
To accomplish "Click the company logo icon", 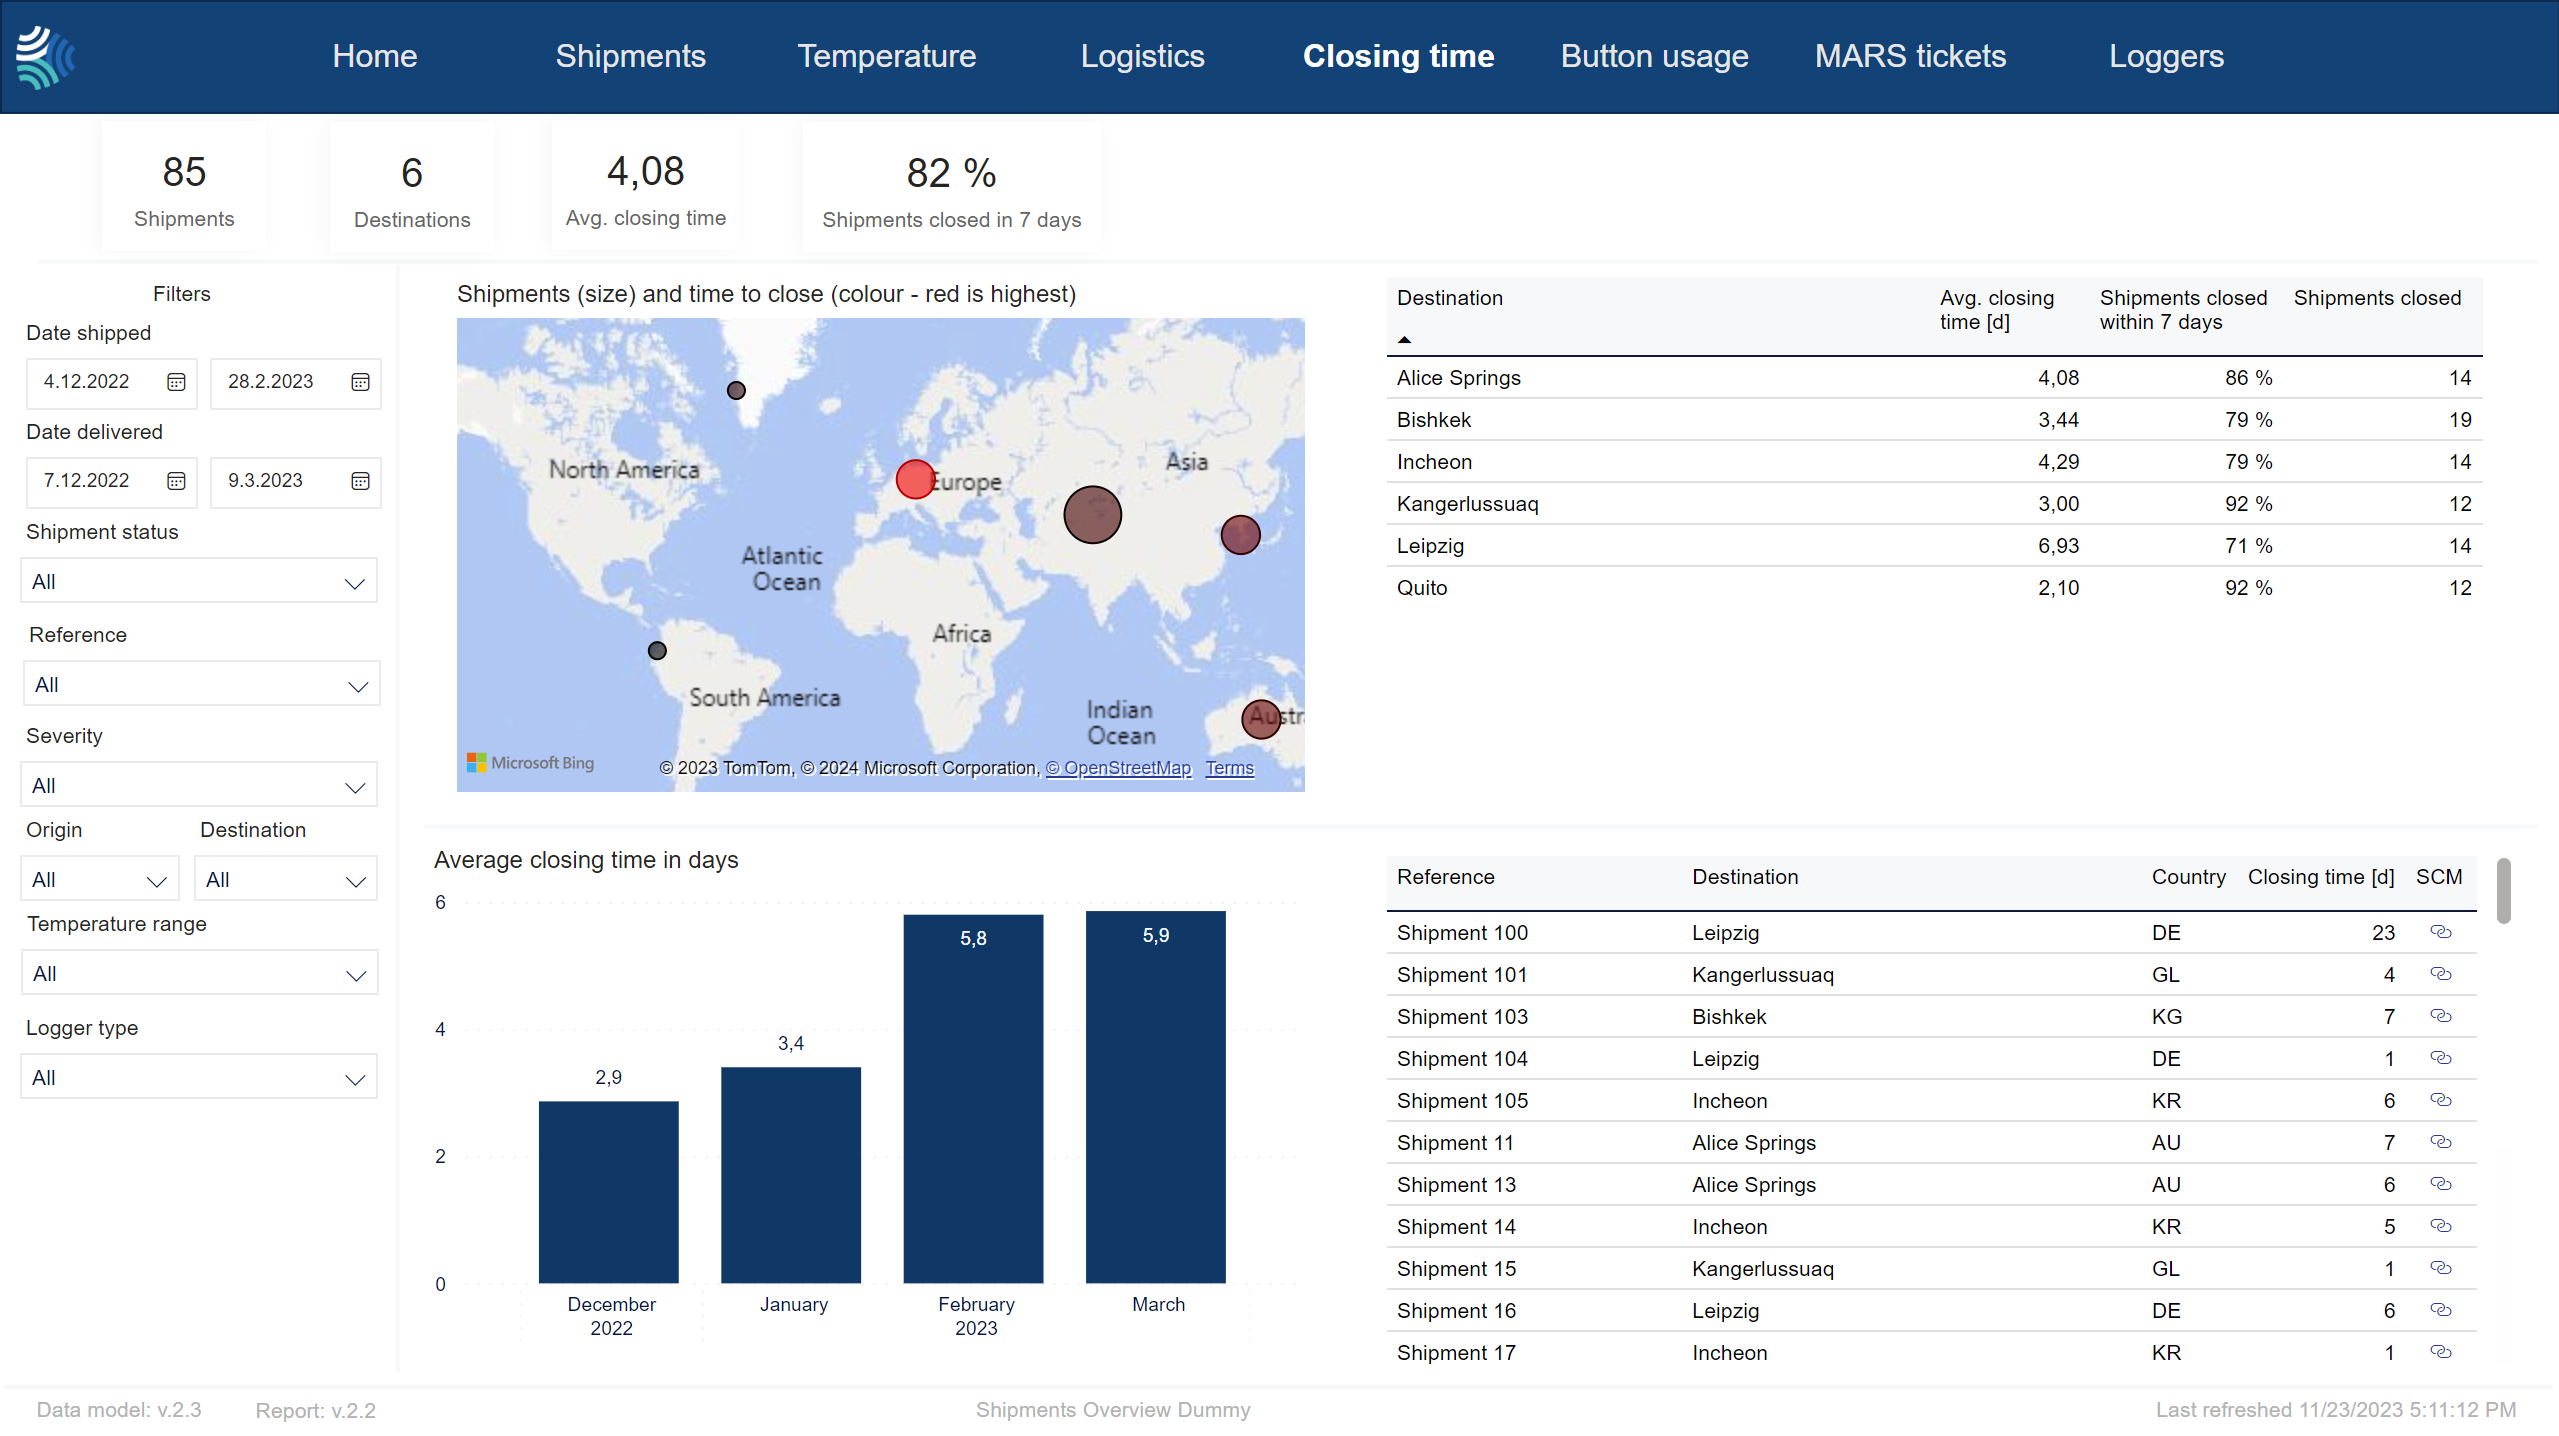I will pyautogui.click(x=46, y=57).
